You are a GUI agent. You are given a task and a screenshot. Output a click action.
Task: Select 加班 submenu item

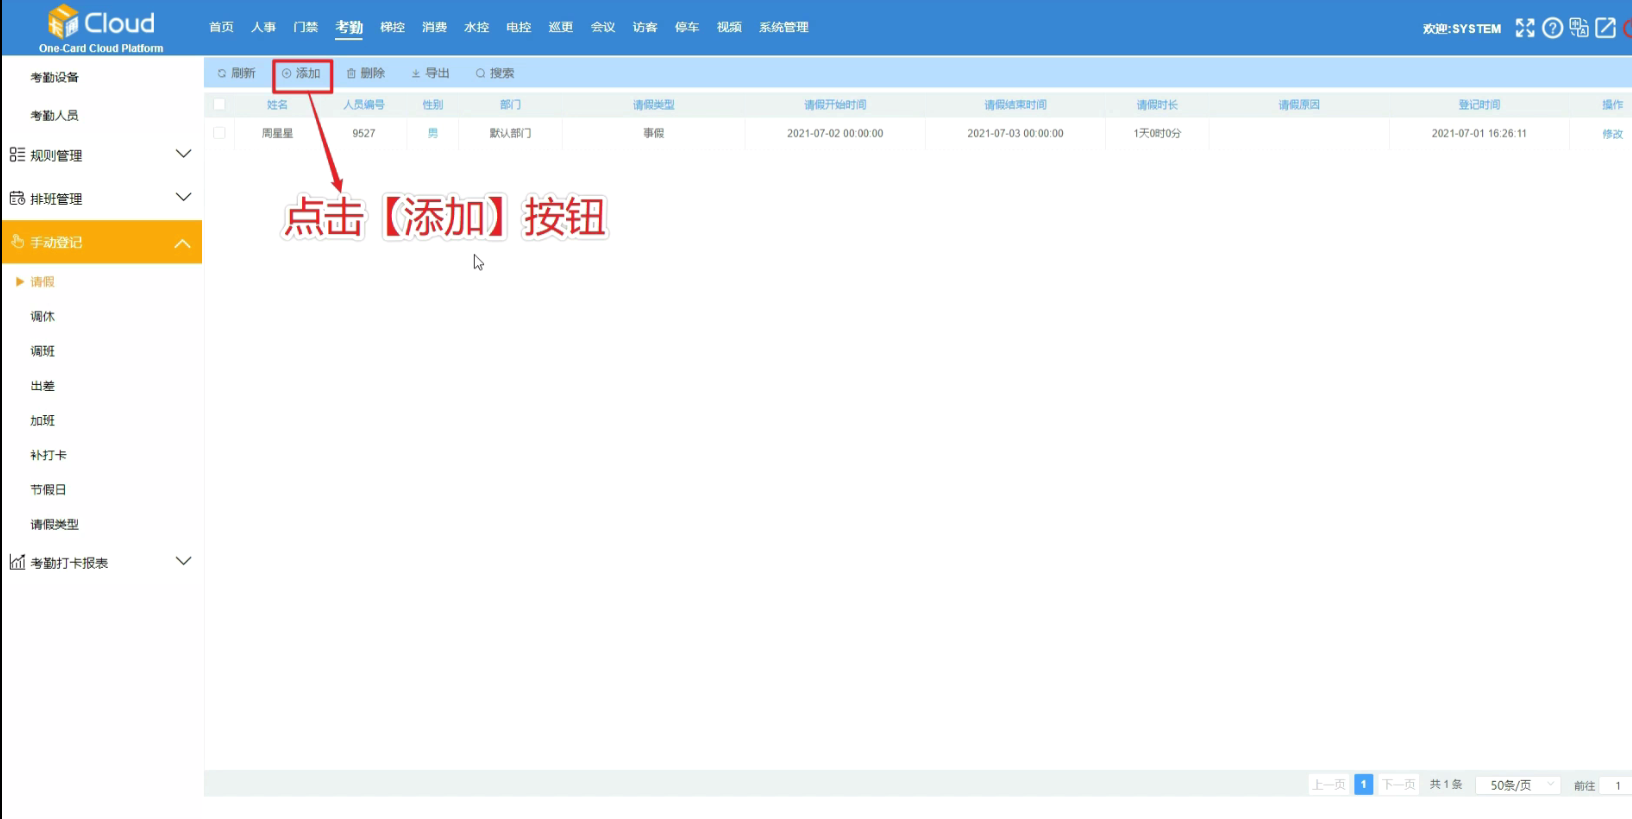point(42,420)
